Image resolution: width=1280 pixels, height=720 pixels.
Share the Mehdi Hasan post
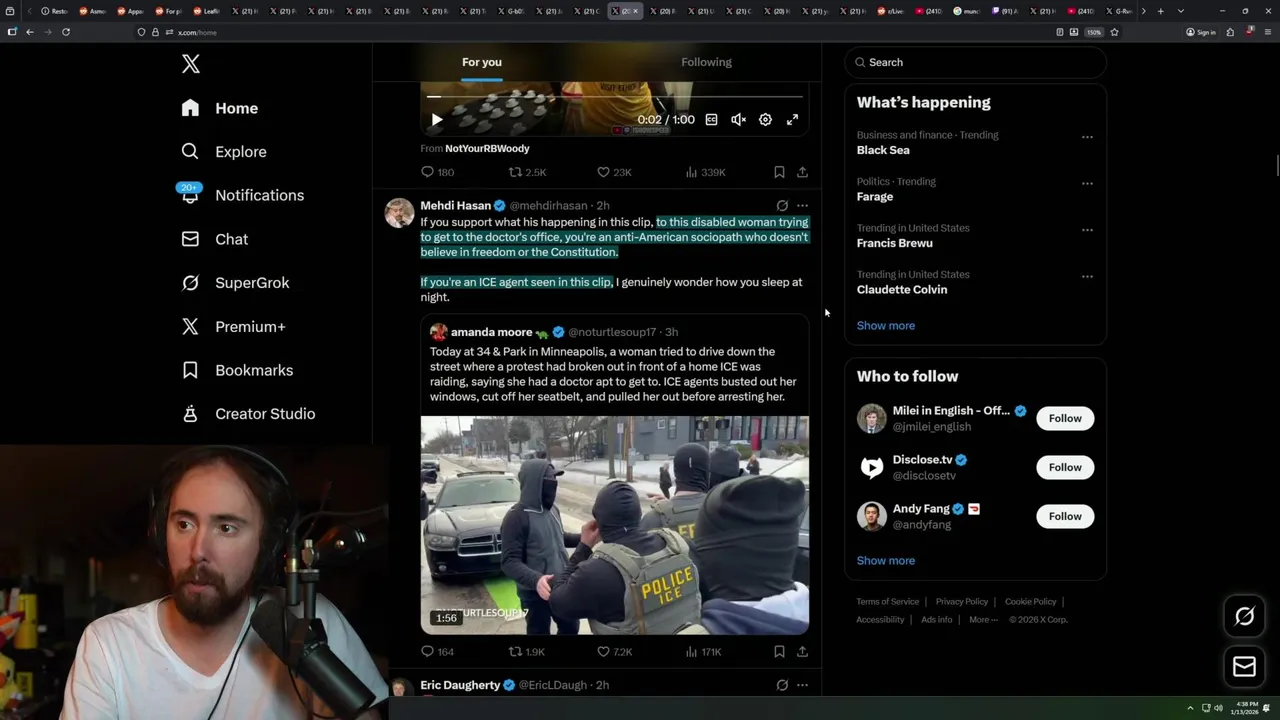coord(802,652)
